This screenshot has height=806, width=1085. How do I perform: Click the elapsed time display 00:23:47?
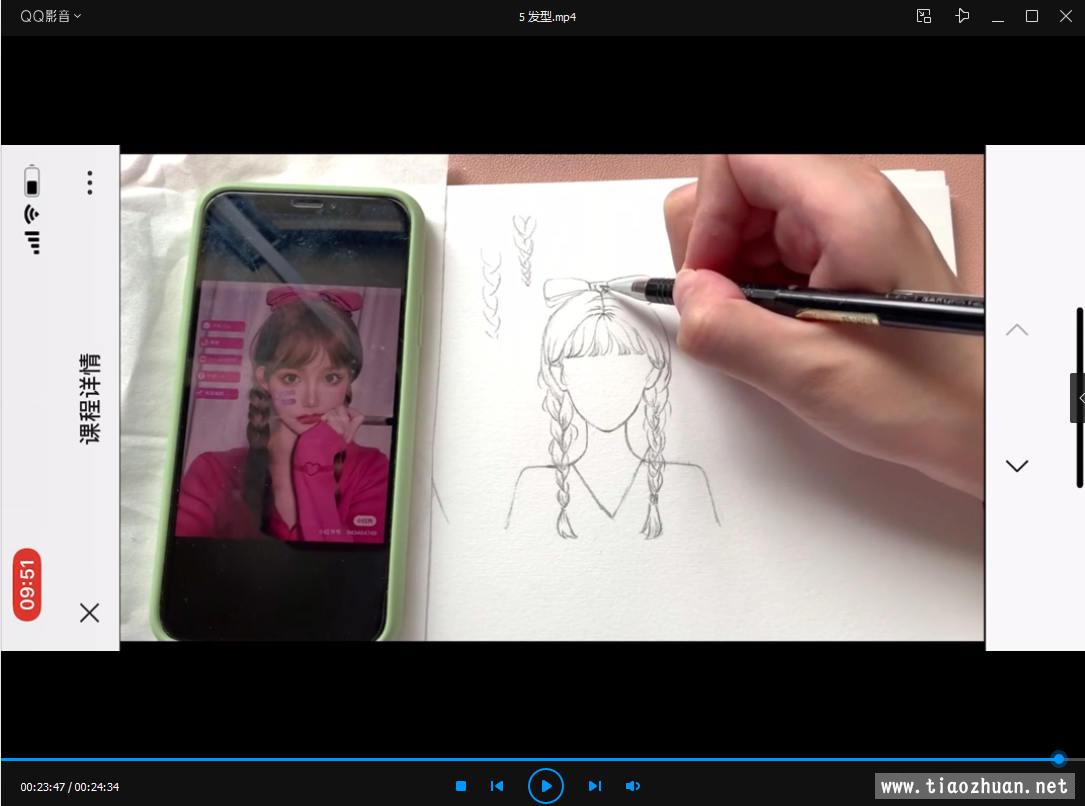(x=42, y=787)
